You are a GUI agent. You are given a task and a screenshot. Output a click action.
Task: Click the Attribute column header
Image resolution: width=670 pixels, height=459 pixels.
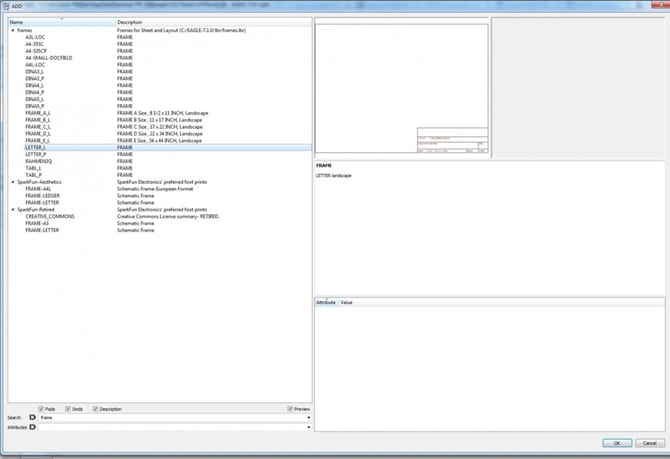326,302
